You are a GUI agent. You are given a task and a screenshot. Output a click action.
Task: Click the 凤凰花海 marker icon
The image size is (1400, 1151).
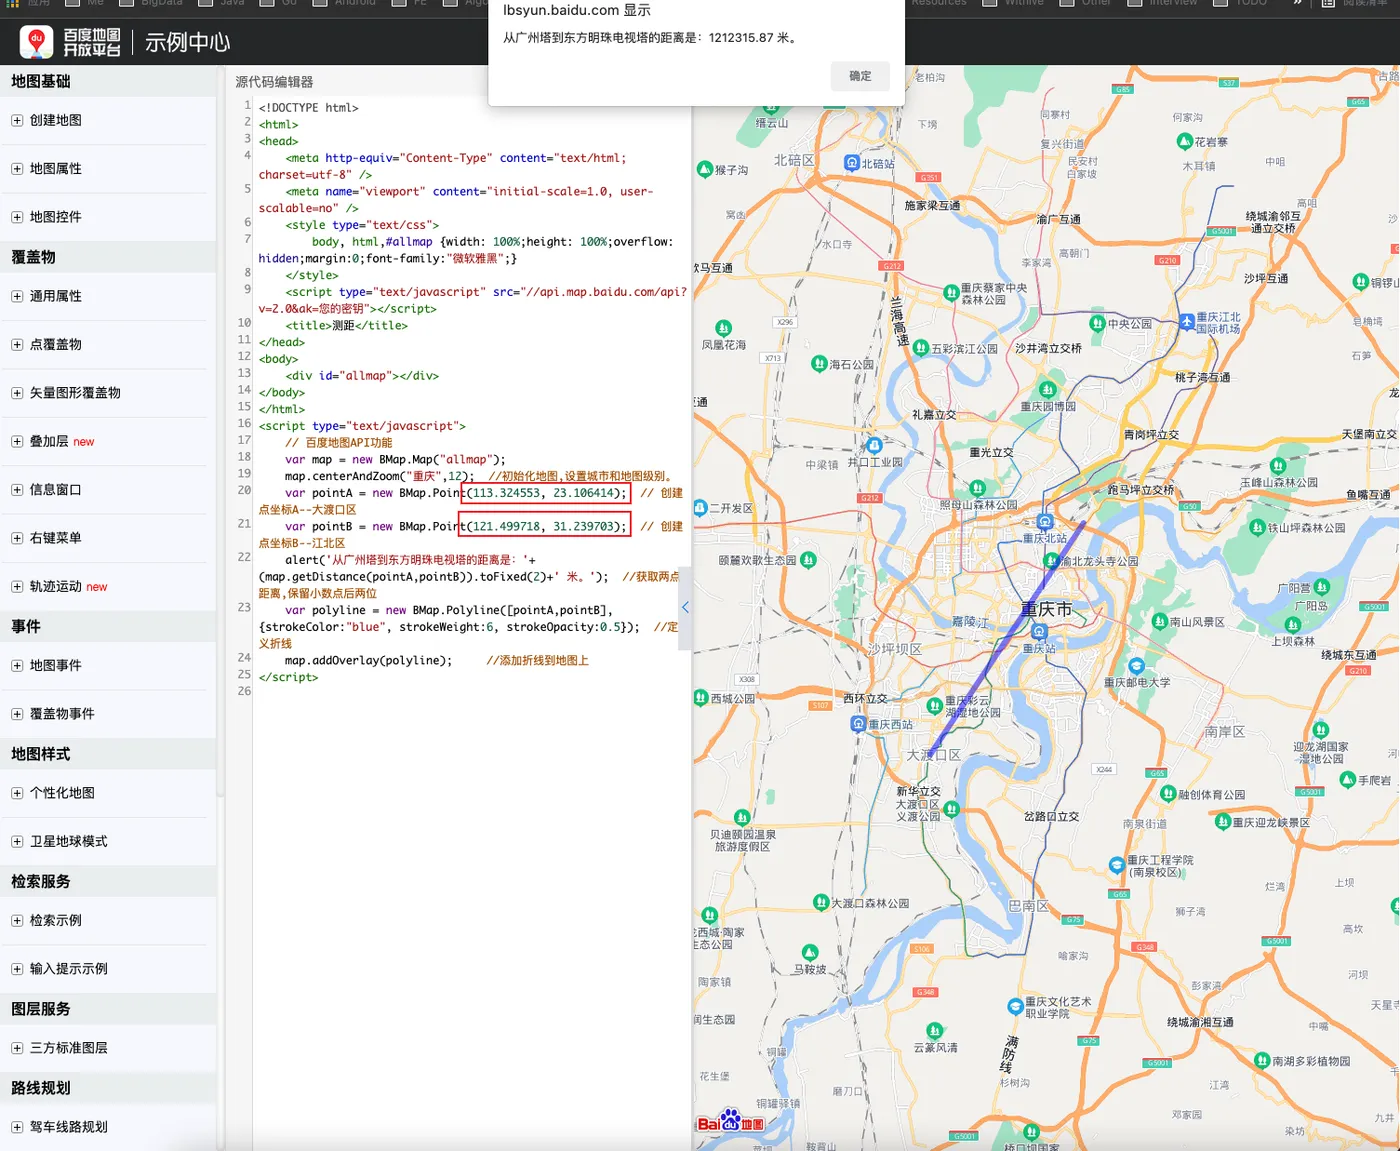[x=723, y=328]
